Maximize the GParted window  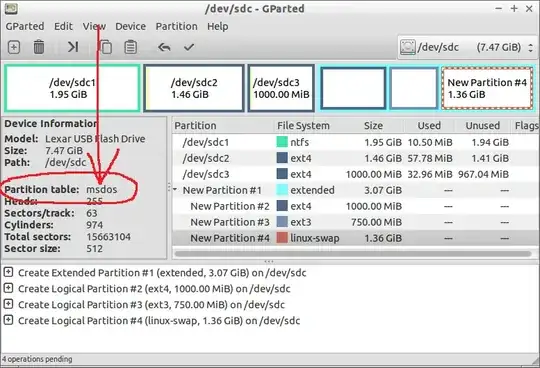(514, 9)
